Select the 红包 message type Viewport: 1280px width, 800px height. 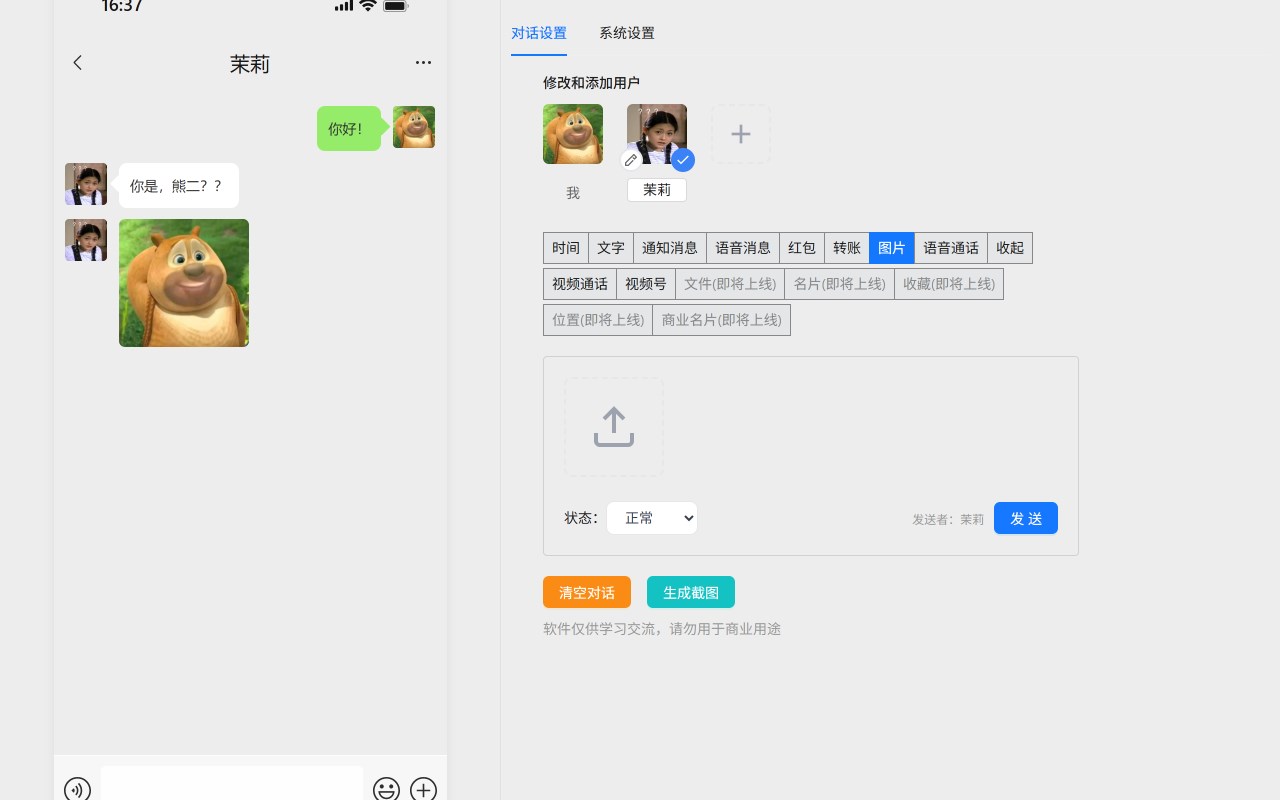[x=802, y=248]
